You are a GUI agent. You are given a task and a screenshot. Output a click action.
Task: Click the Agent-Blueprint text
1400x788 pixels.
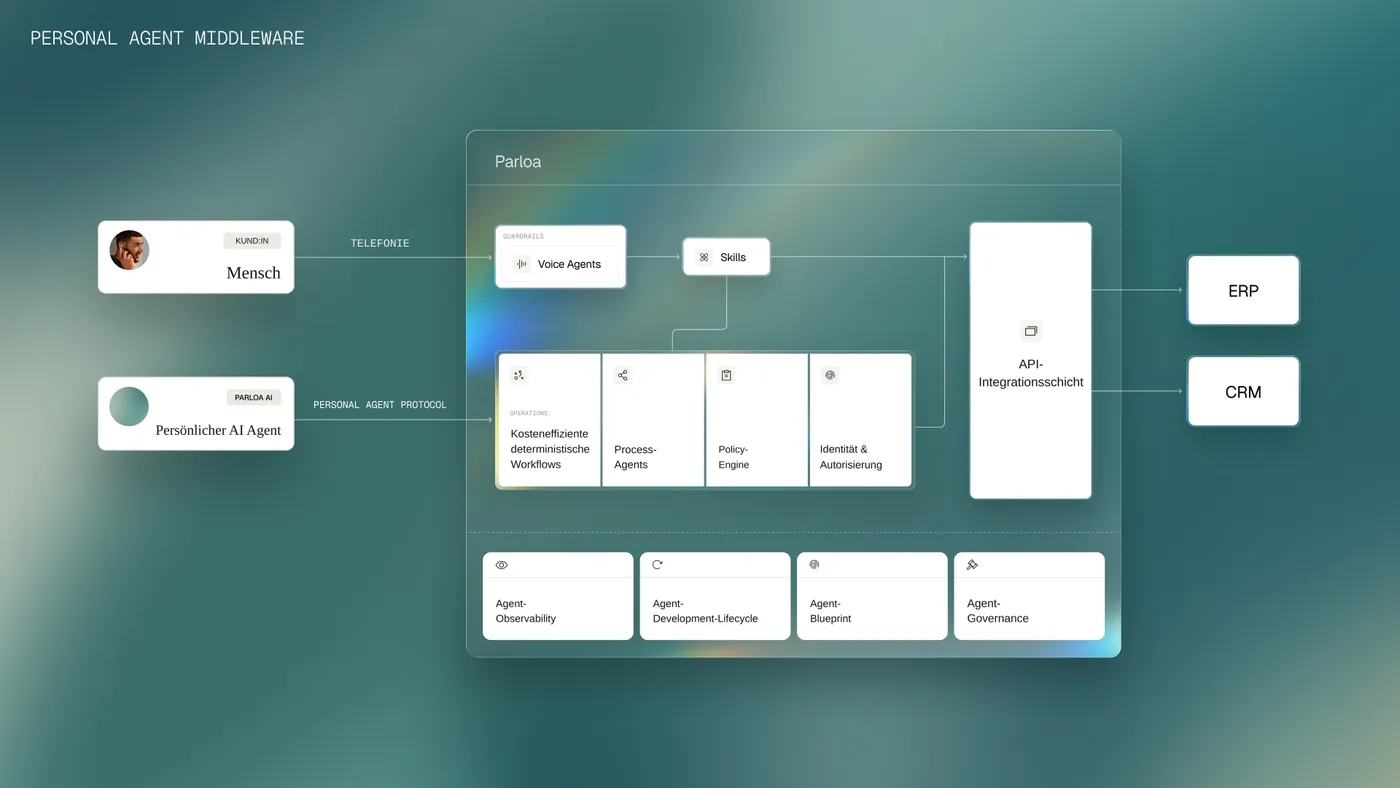pyautogui.click(x=830, y=611)
